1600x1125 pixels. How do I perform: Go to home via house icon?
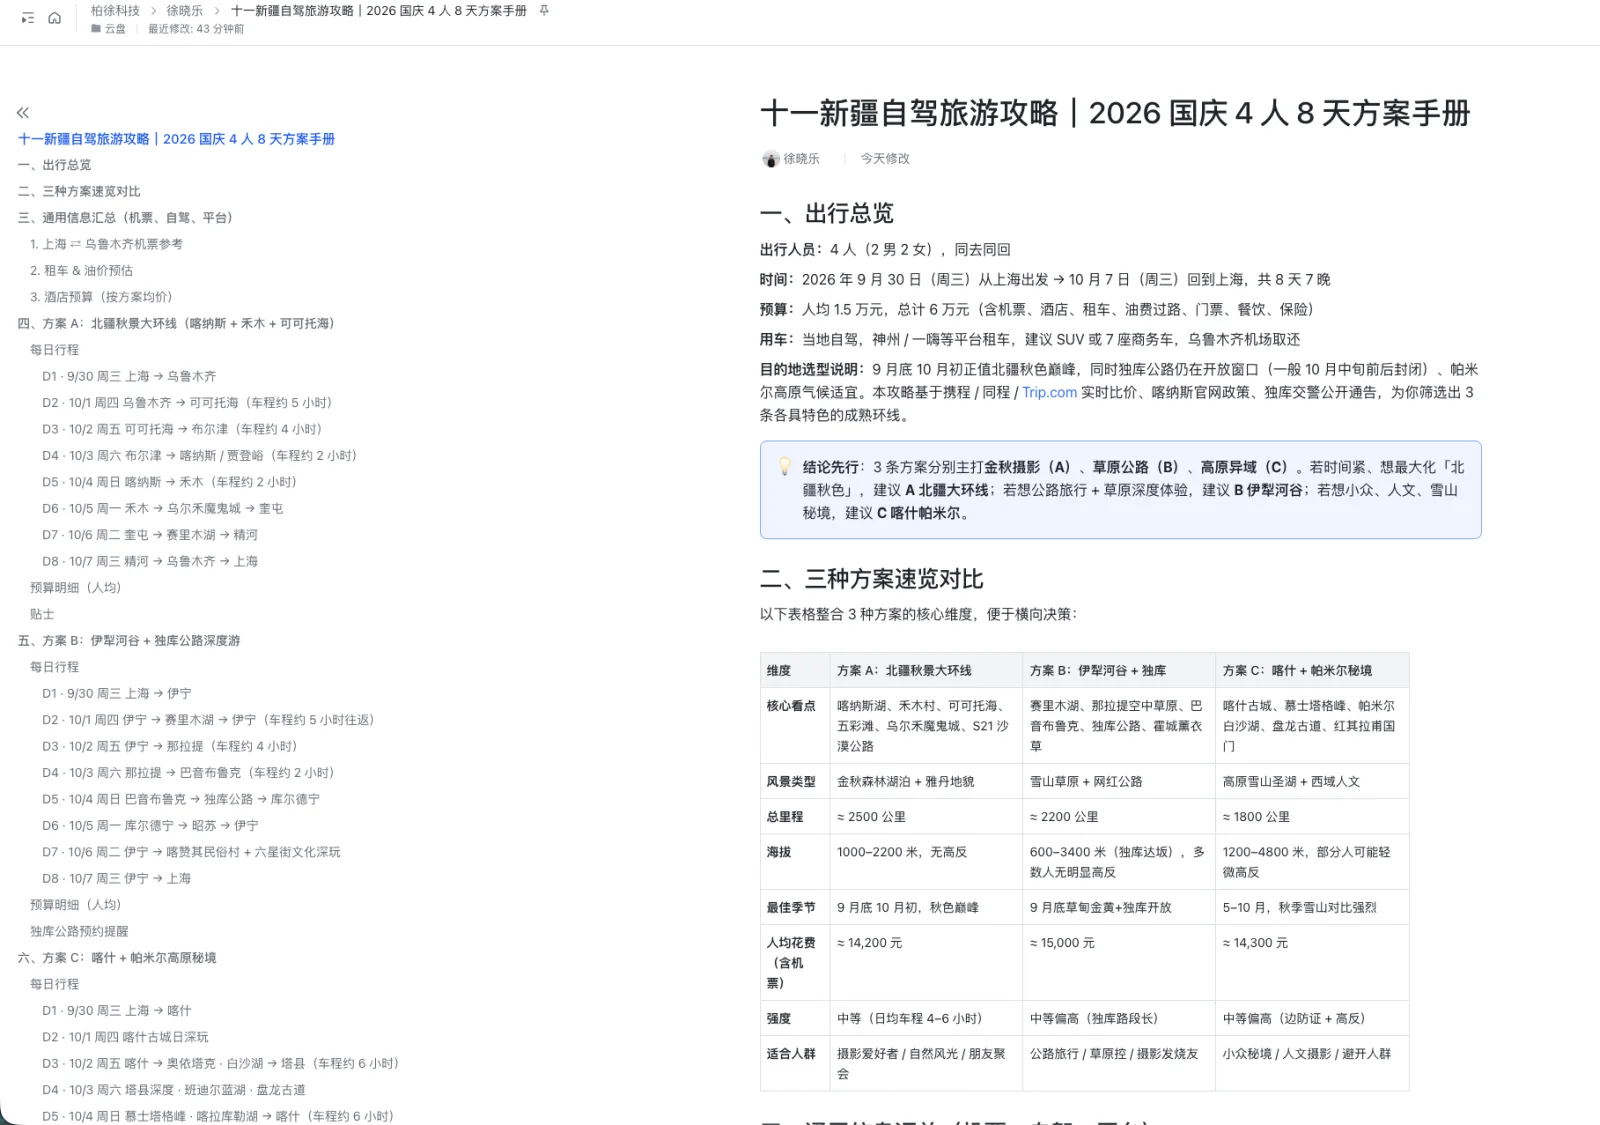(55, 18)
